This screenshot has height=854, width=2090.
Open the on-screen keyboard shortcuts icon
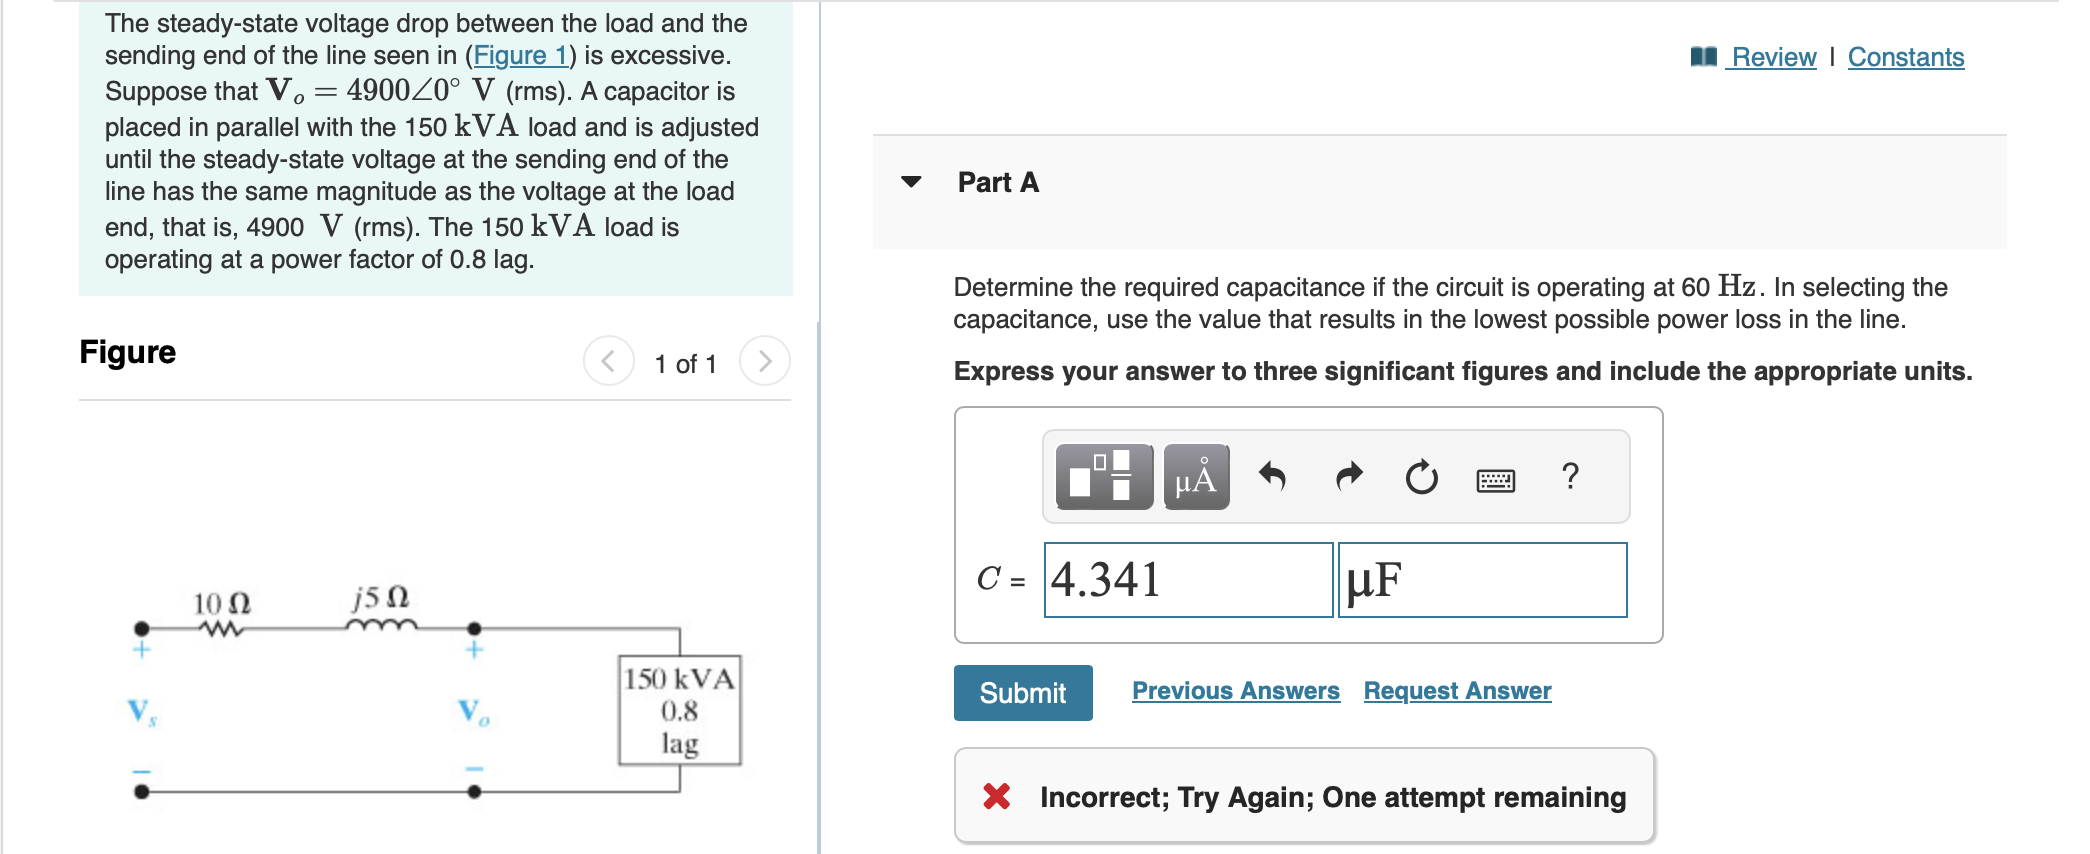1493,479
